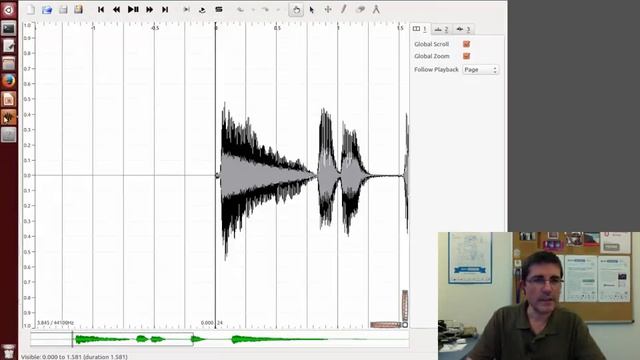The image size is (640, 360).
Task: Toggle Solo Current Pane playback
Action: coord(219,9)
